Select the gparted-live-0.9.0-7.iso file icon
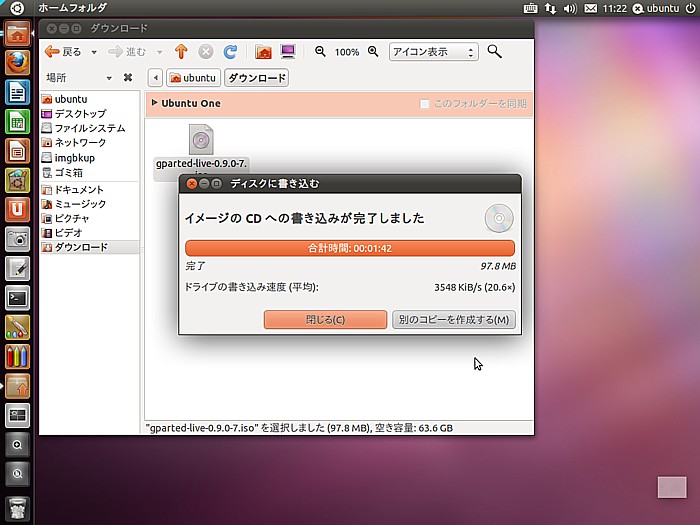 point(201,140)
